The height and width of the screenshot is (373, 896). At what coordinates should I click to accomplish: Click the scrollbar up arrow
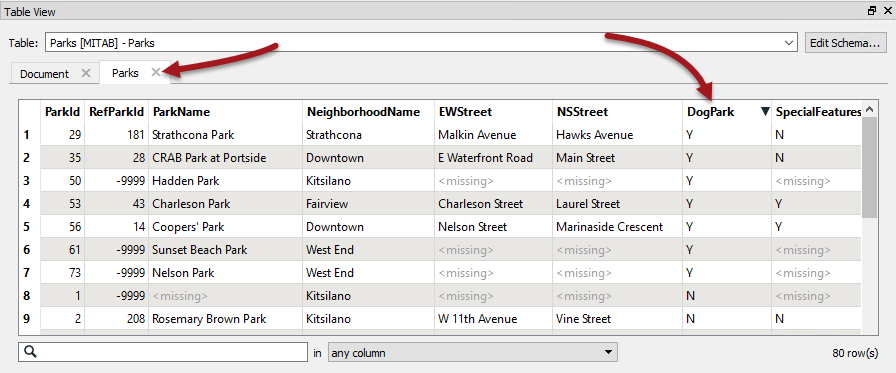click(869, 109)
